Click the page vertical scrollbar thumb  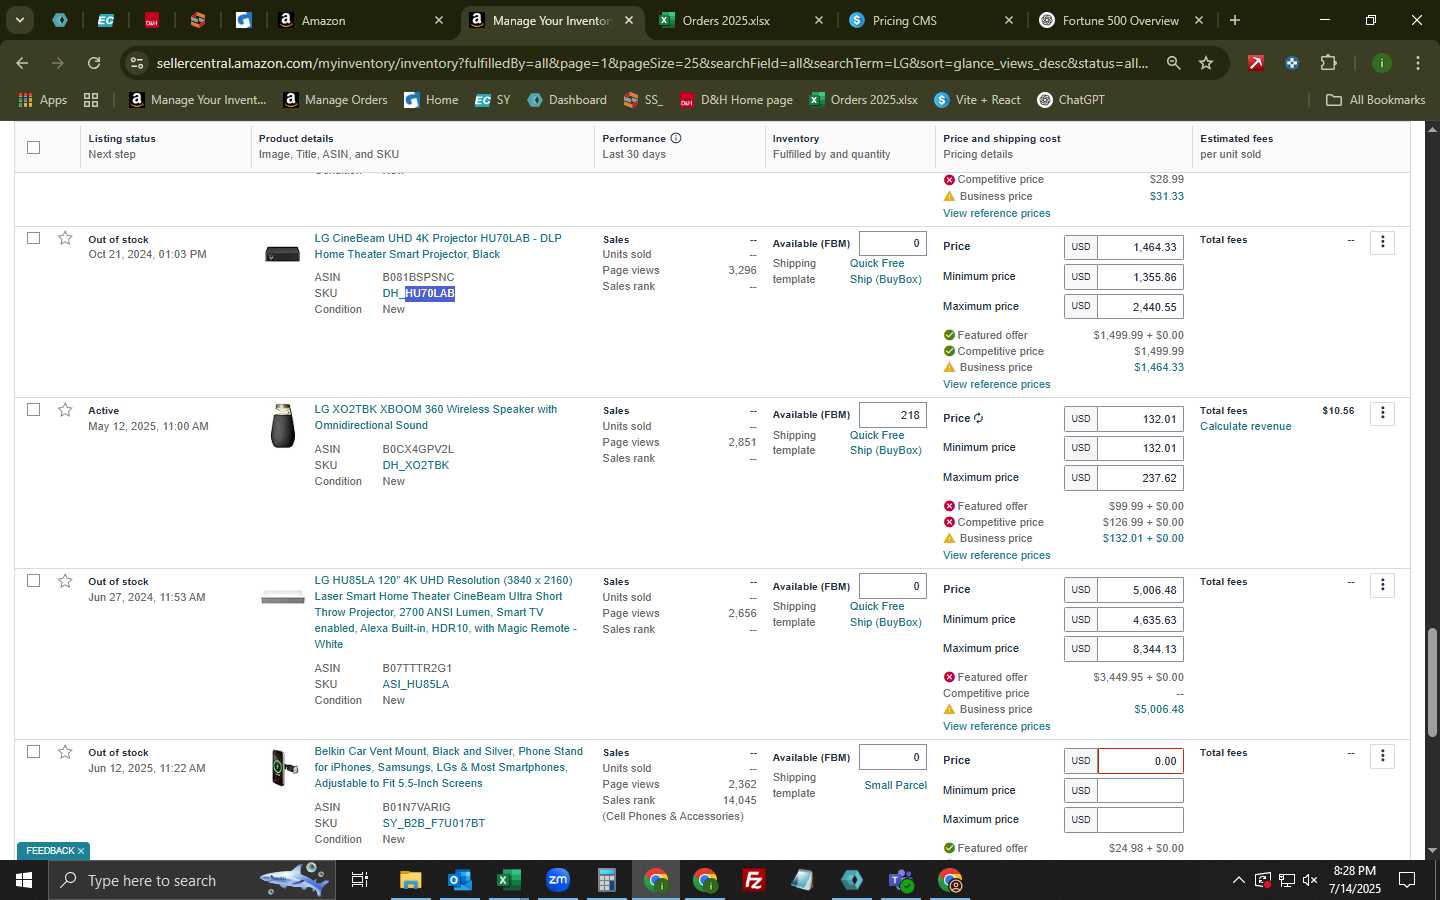click(1432, 682)
